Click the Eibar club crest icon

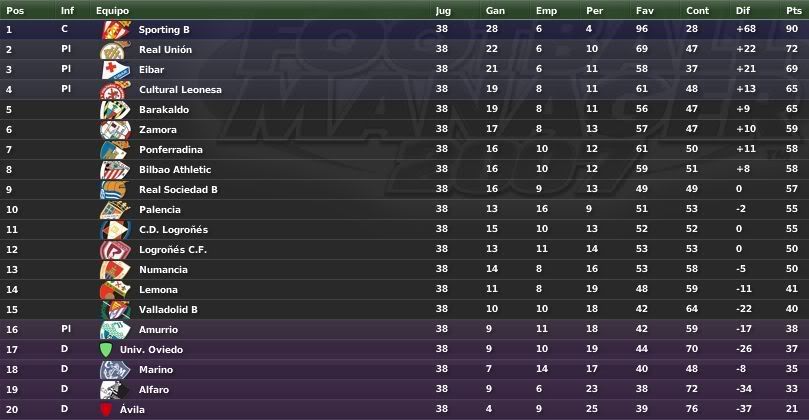pos(116,70)
